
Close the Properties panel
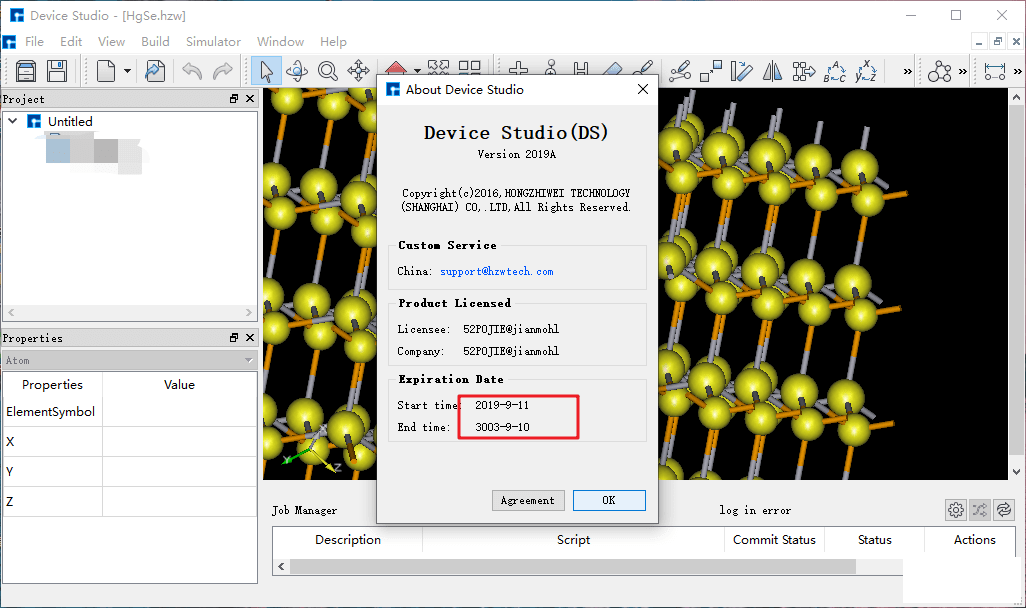(x=250, y=338)
